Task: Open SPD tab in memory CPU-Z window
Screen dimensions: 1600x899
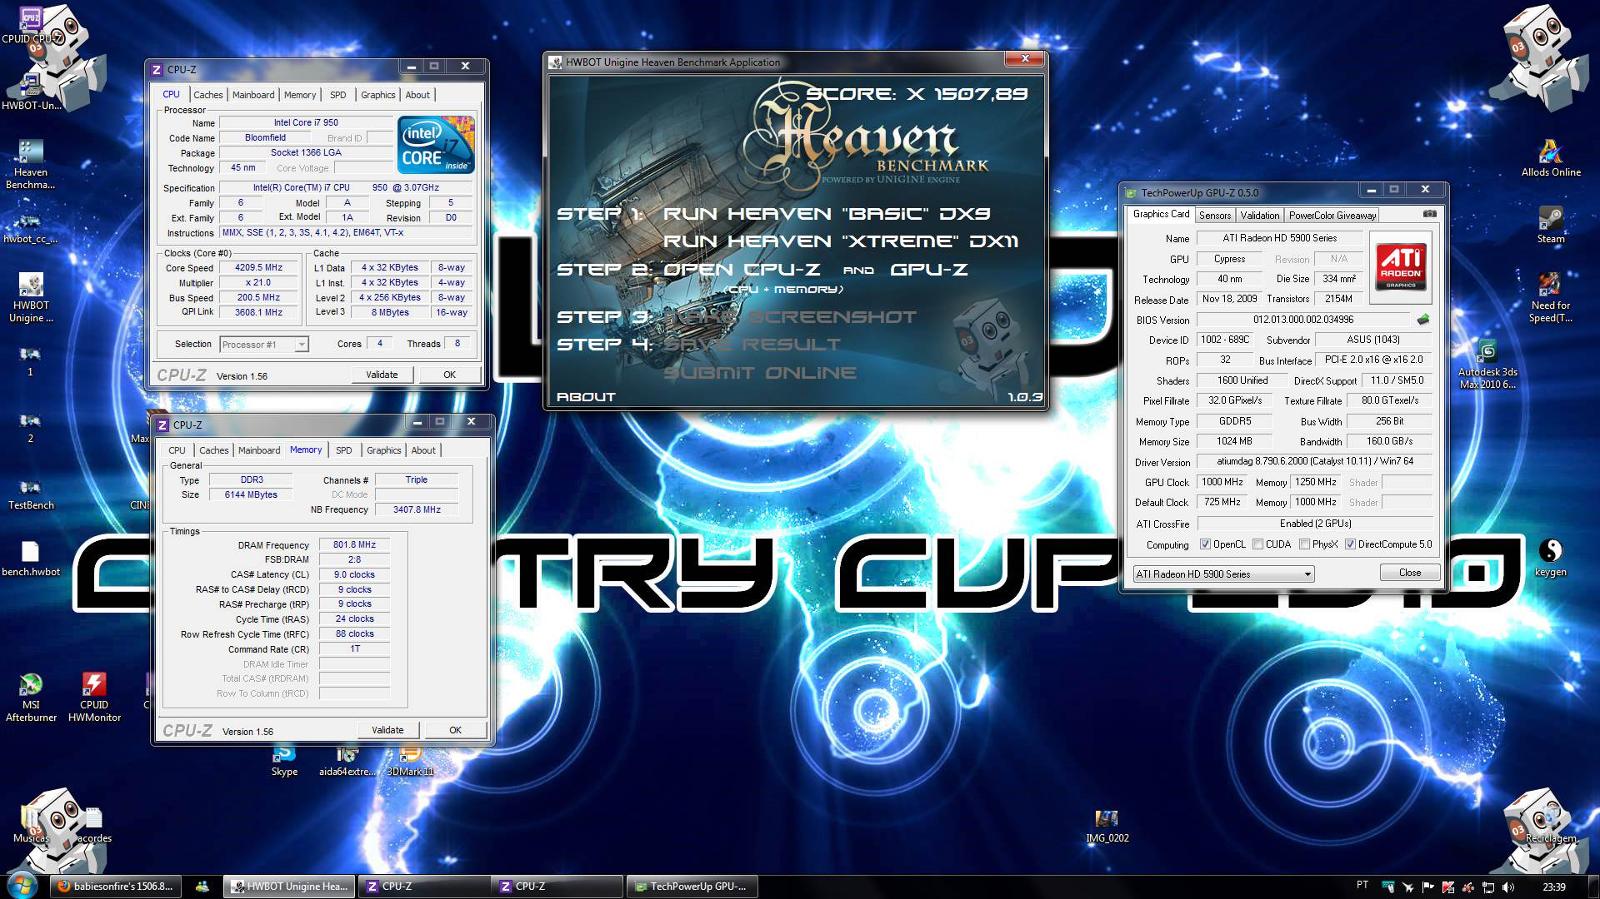Action: point(344,450)
